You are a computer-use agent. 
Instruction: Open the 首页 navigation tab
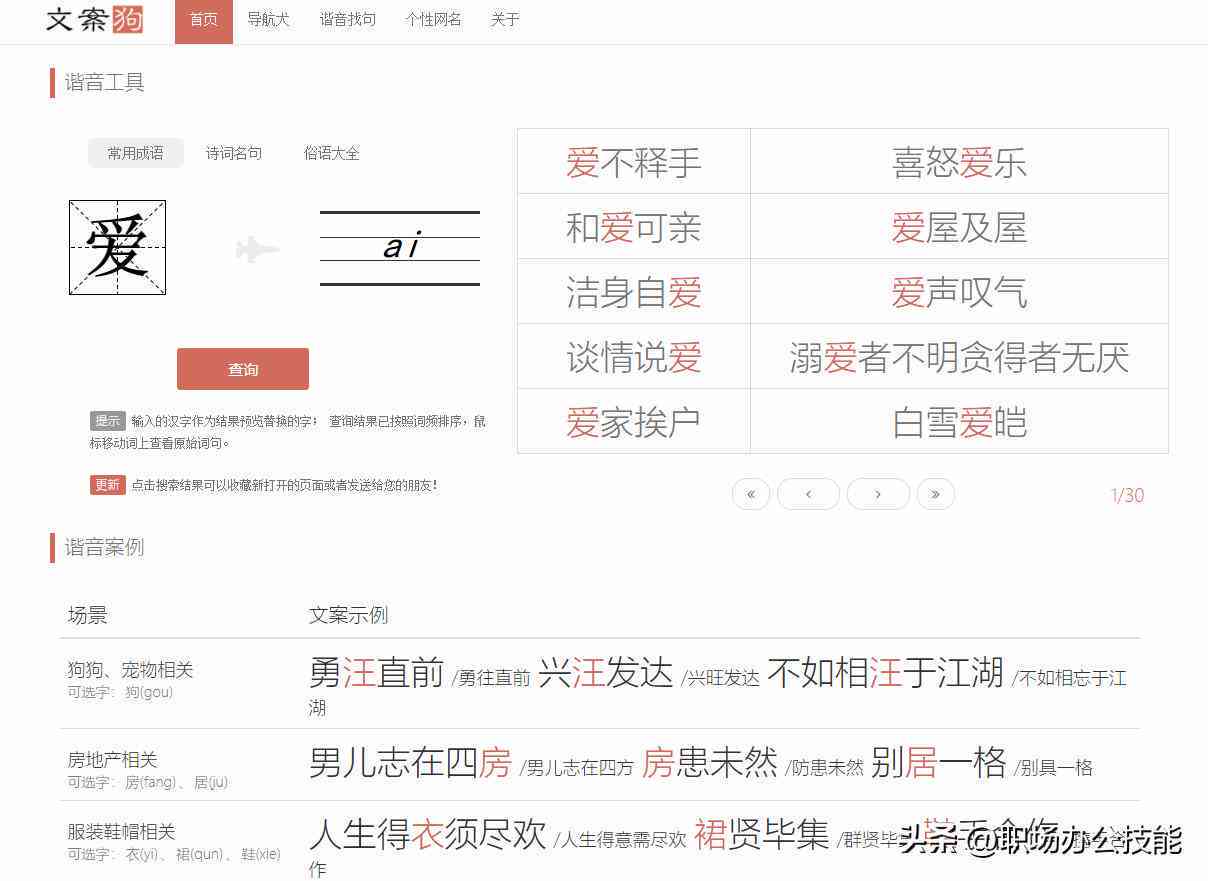pyautogui.click(x=204, y=21)
